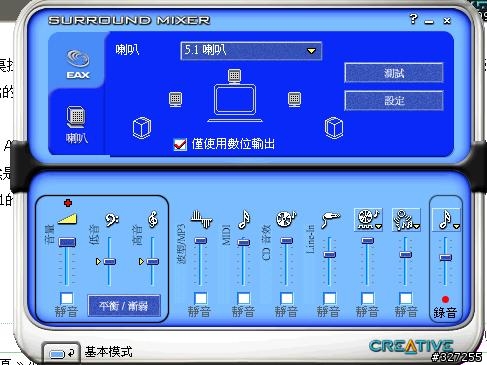487x365 pixels.
Task: Mute the Wave/MP3 channel
Action: click(201, 298)
